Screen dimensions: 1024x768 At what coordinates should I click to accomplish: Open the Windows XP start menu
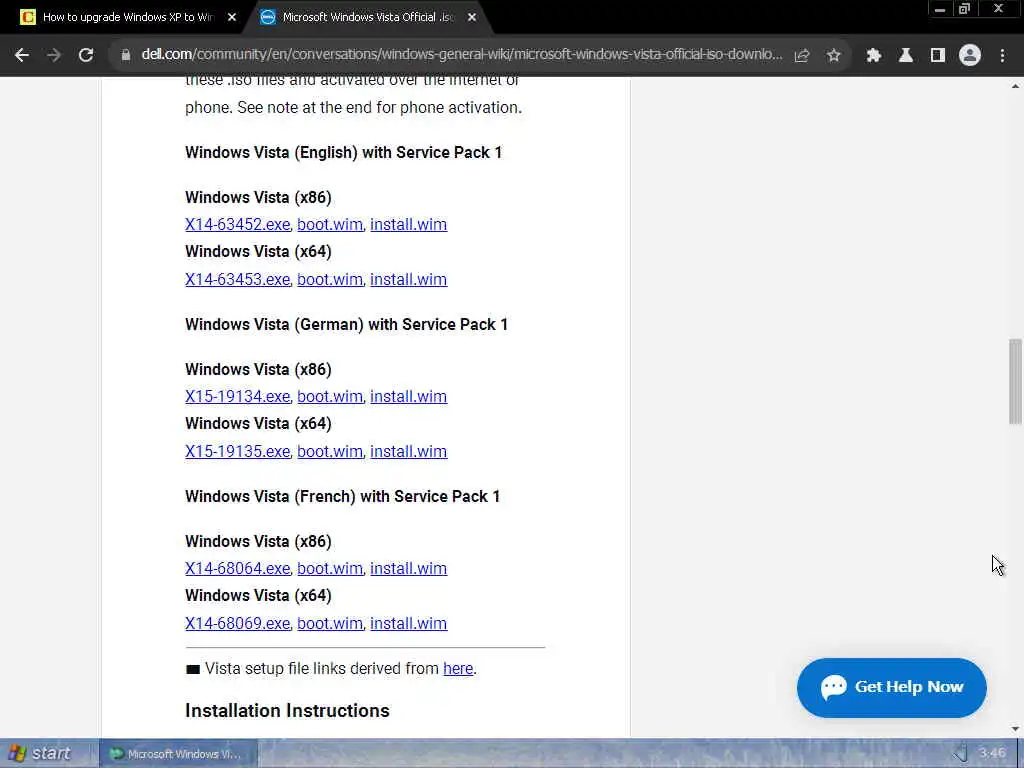[40, 754]
